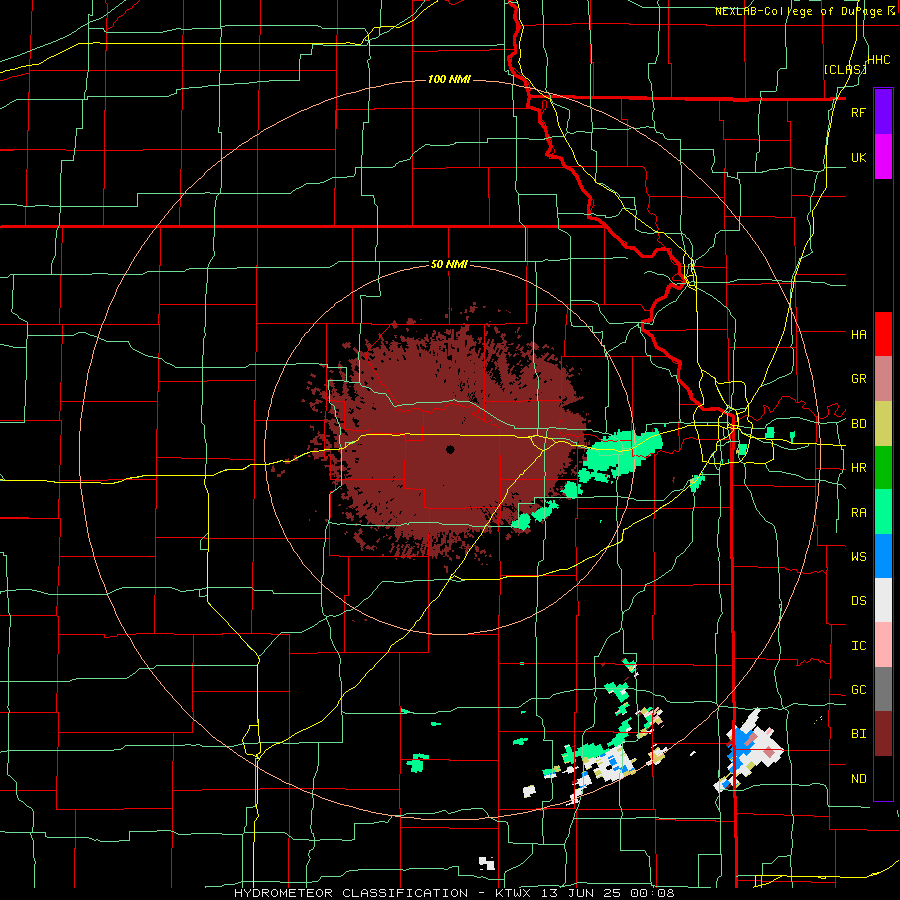
Task: Click the "RA" legend label
Action: 858,513
